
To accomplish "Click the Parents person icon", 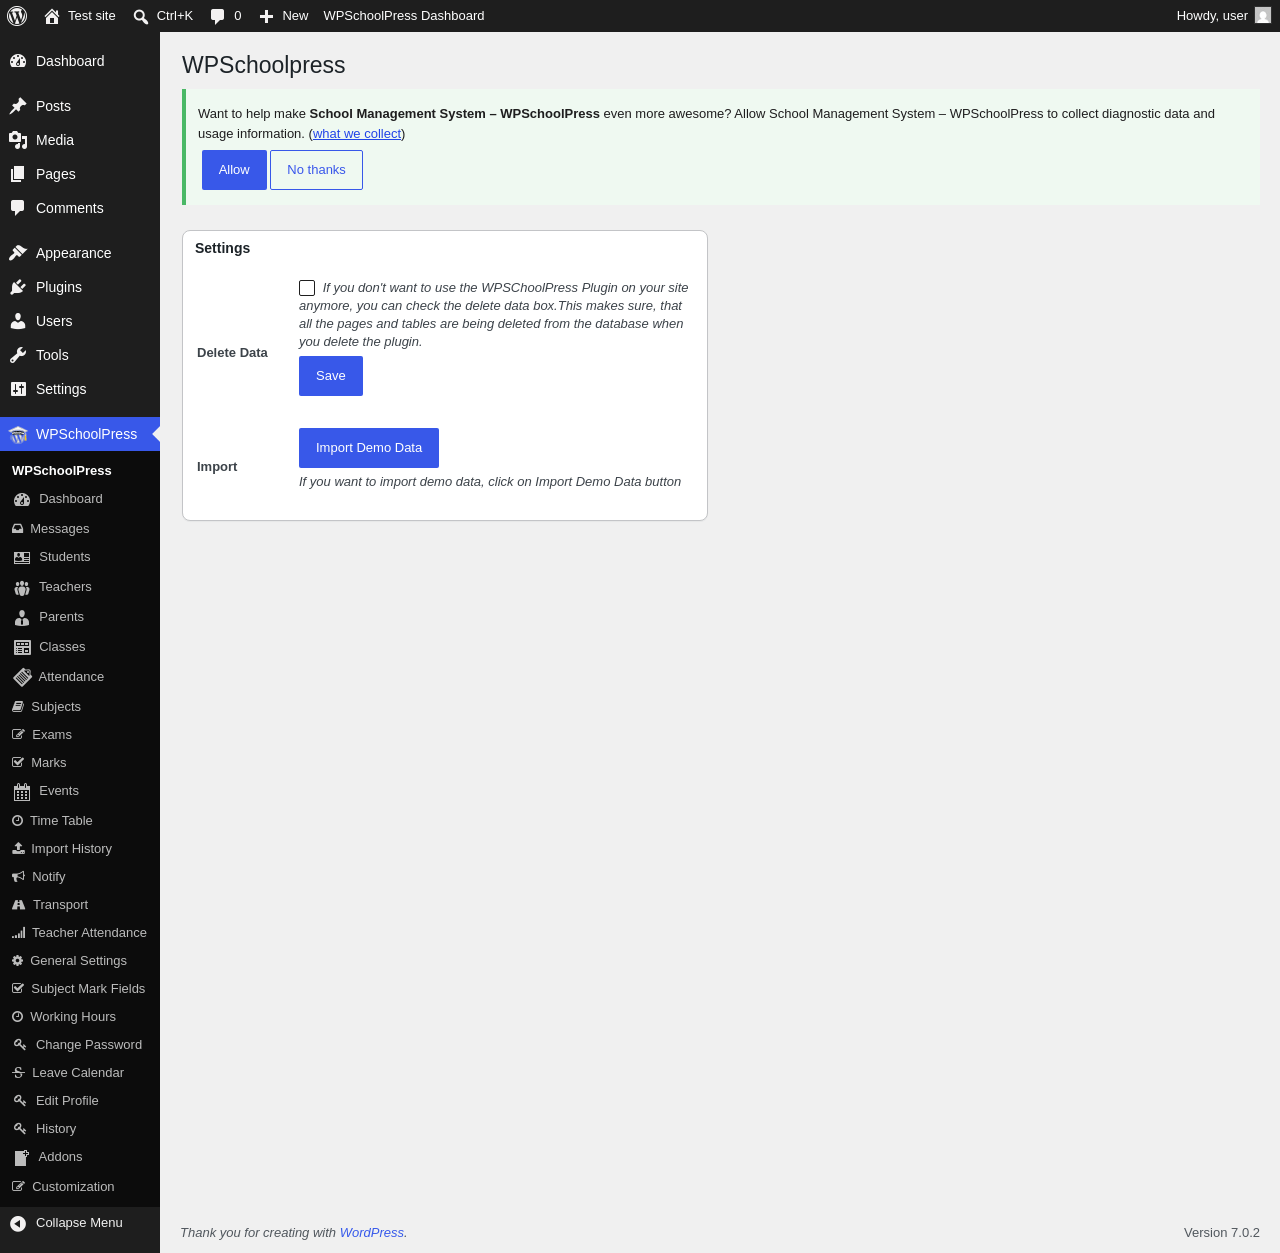I will click(x=22, y=617).
